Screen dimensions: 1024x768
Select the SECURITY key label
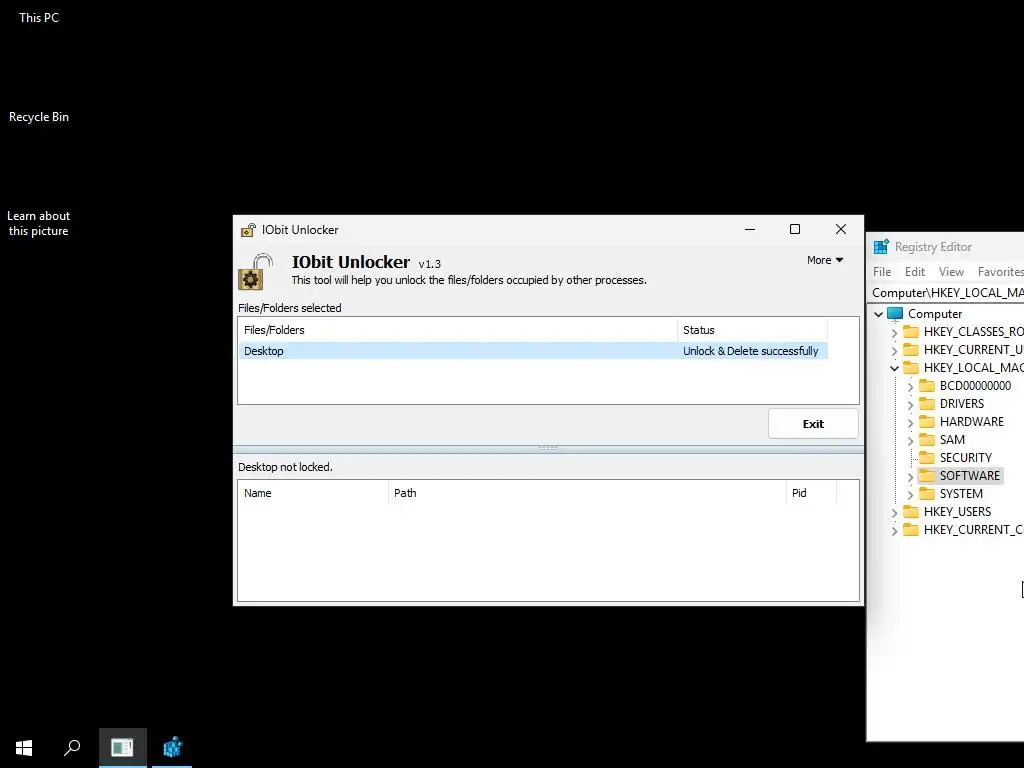965,458
